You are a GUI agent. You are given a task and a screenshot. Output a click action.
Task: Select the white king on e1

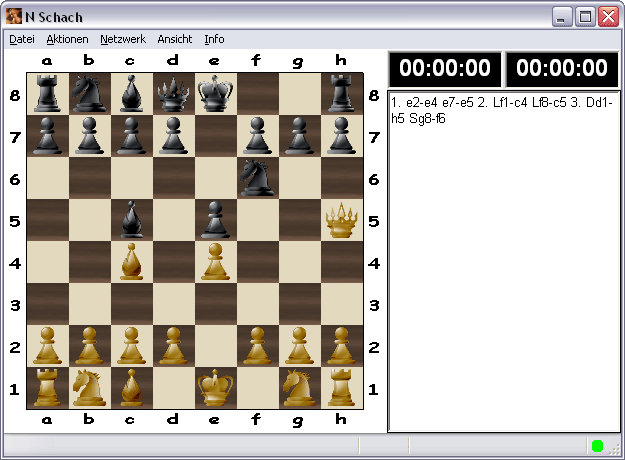click(215, 388)
